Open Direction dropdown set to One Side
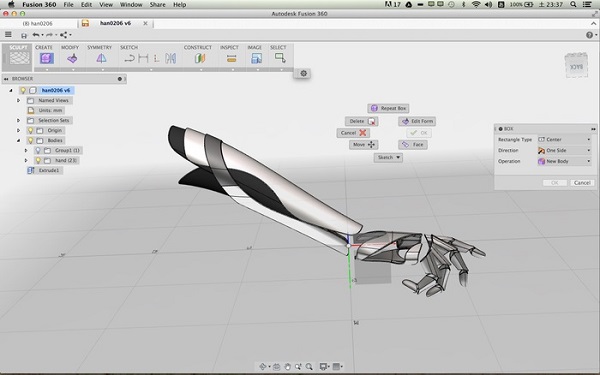 coord(564,150)
